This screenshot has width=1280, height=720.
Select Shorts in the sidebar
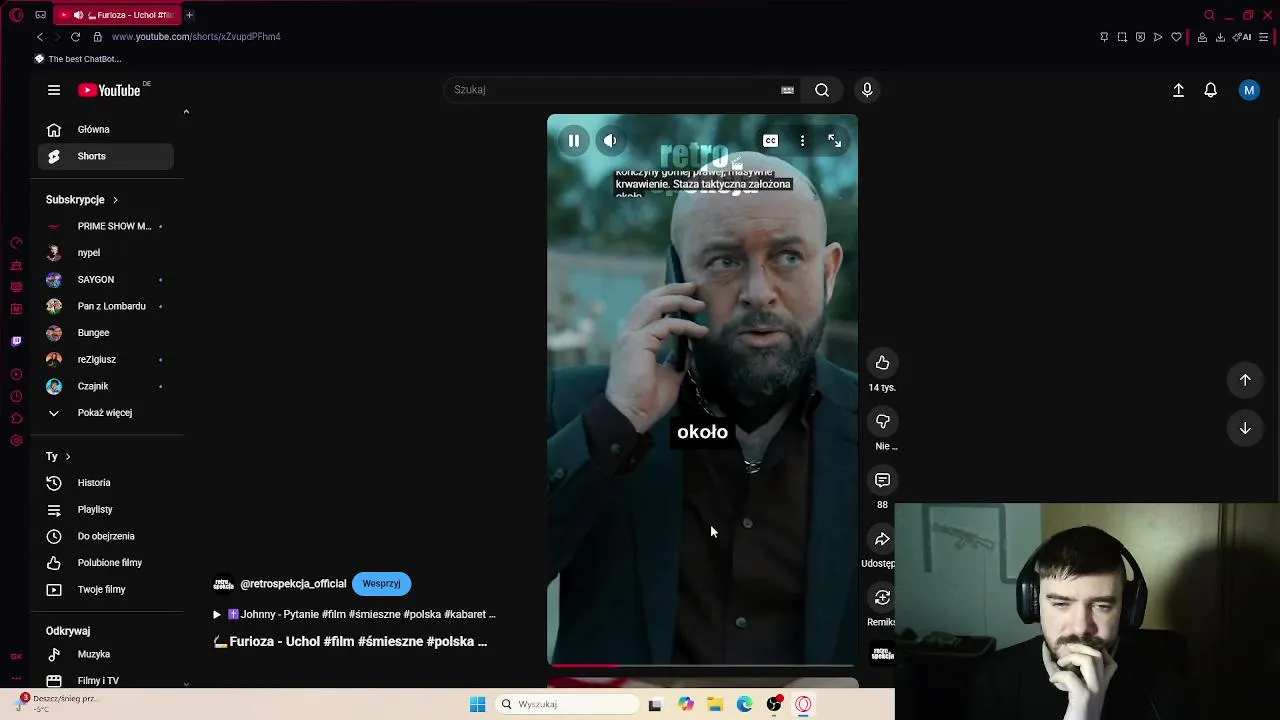tap(106, 156)
